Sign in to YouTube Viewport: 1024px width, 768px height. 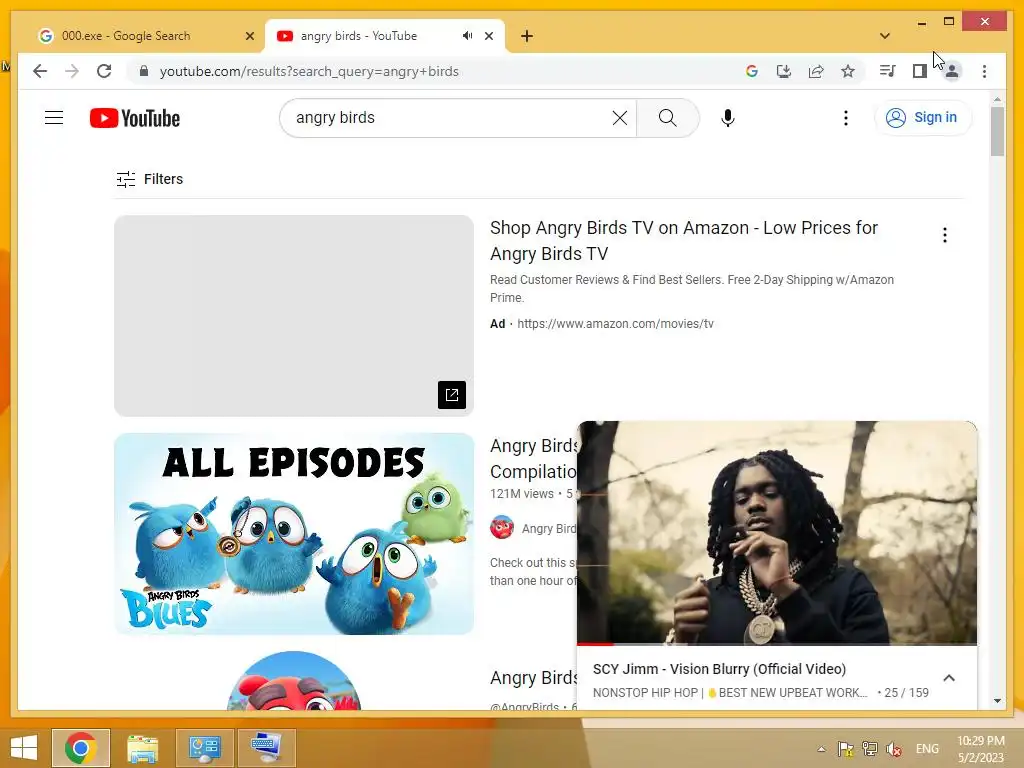tap(922, 118)
